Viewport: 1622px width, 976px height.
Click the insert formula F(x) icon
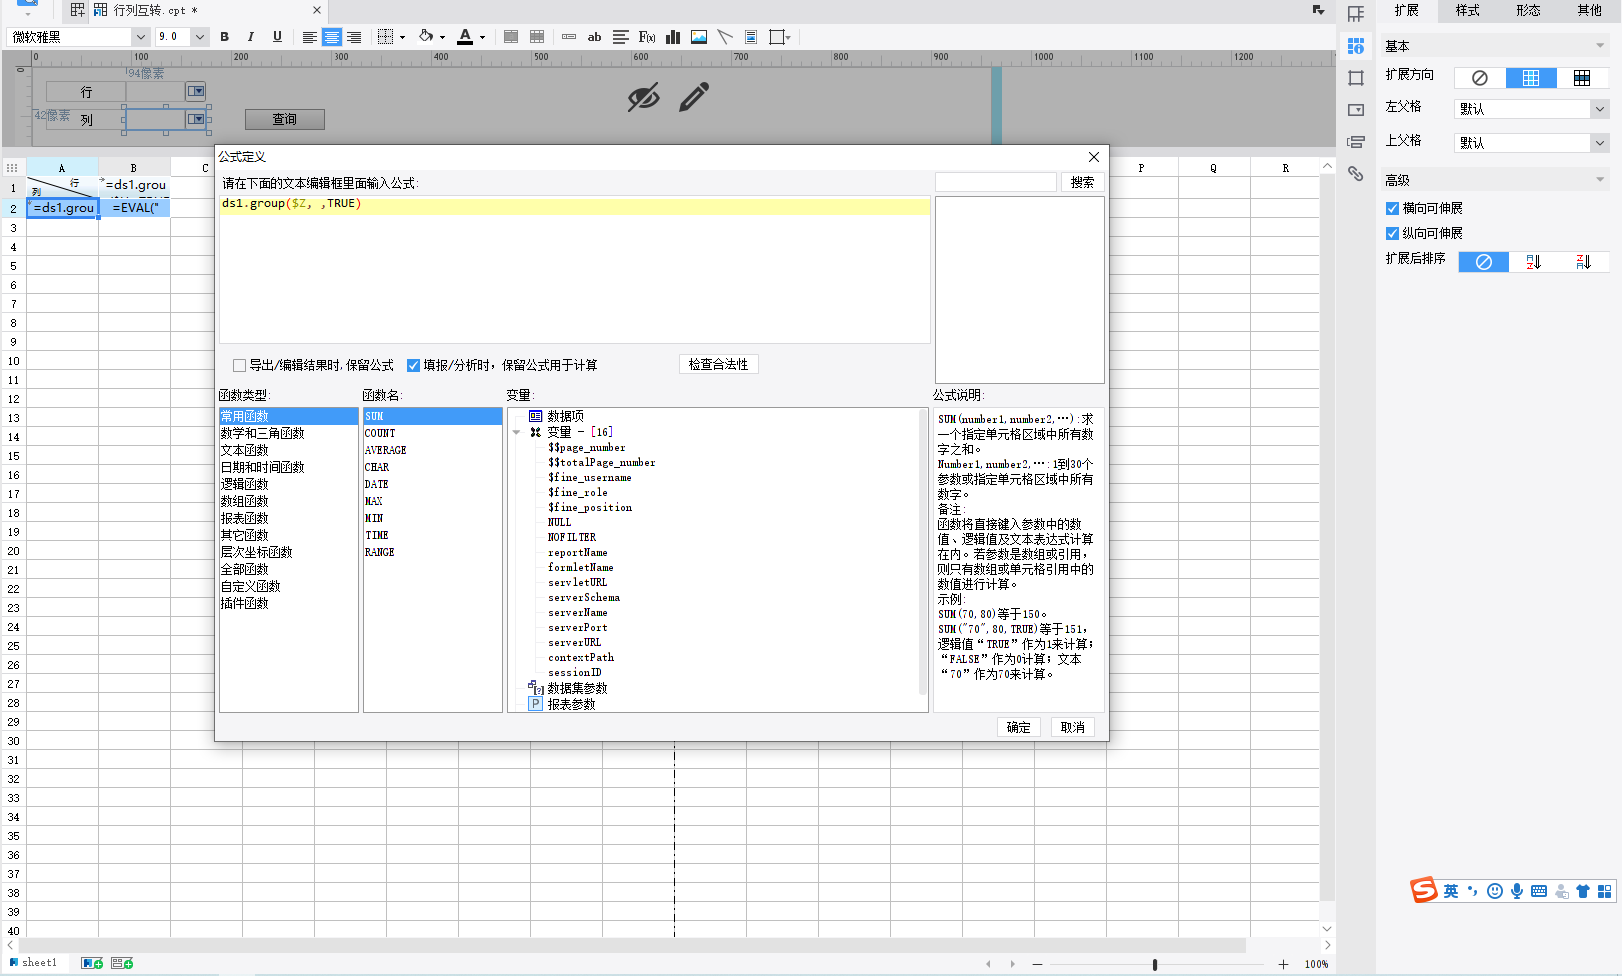coord(647,37)
